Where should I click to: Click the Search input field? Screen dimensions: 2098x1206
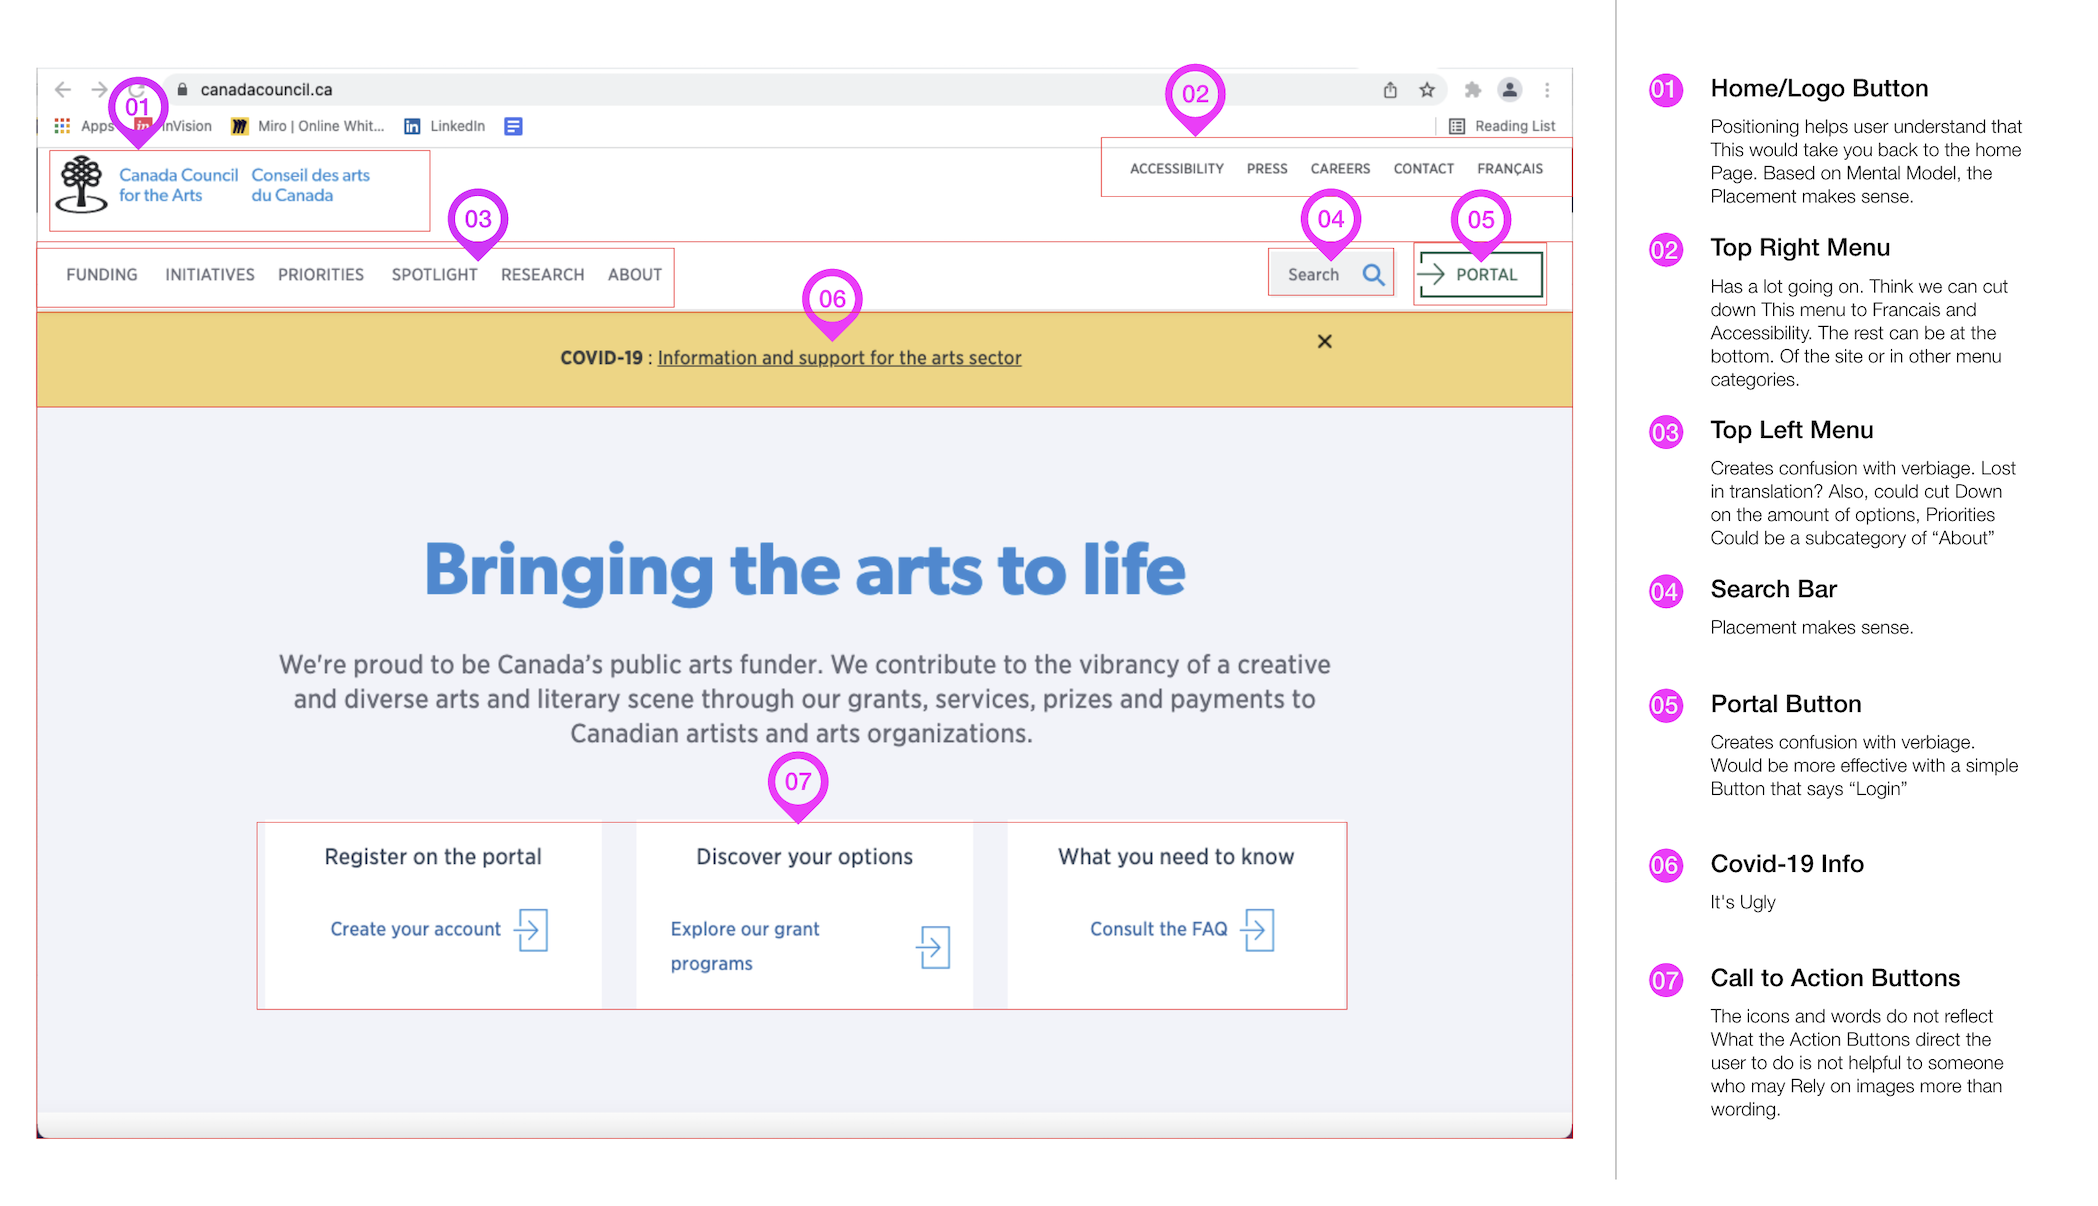[1313, 274]
